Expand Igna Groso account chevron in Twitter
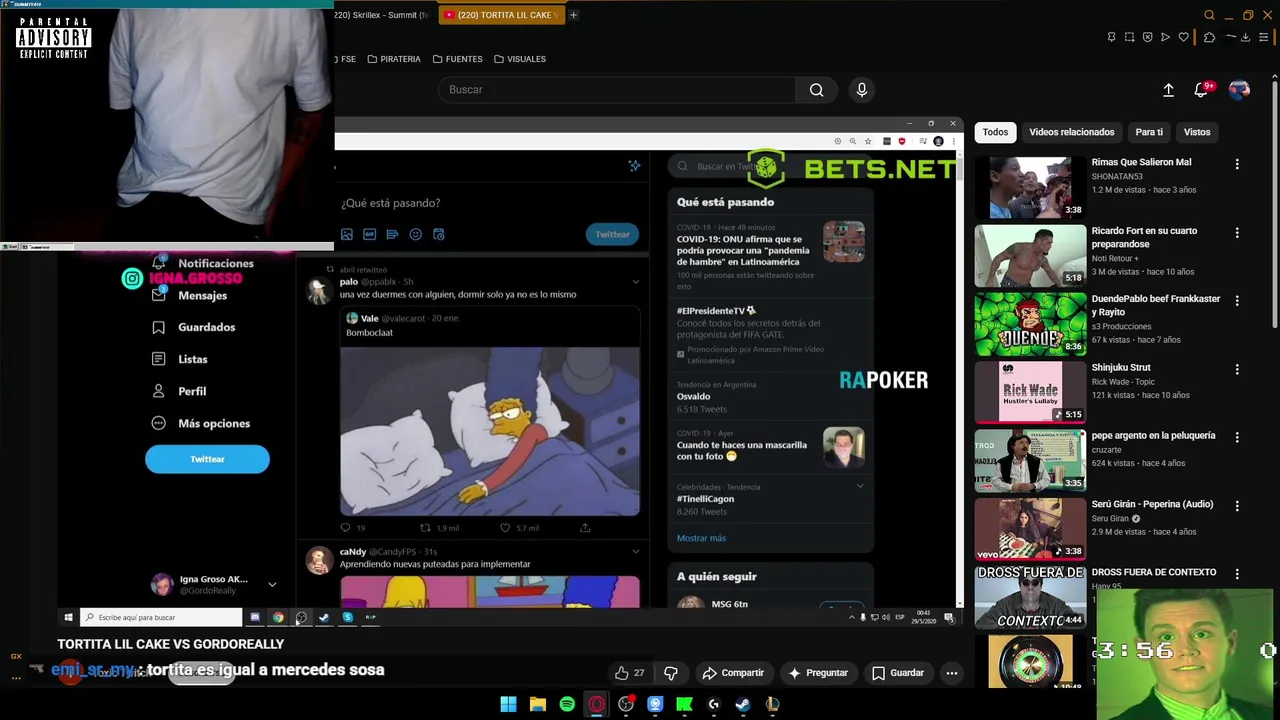Viewport: 1280px width, 720px height. tap(272, 584)
